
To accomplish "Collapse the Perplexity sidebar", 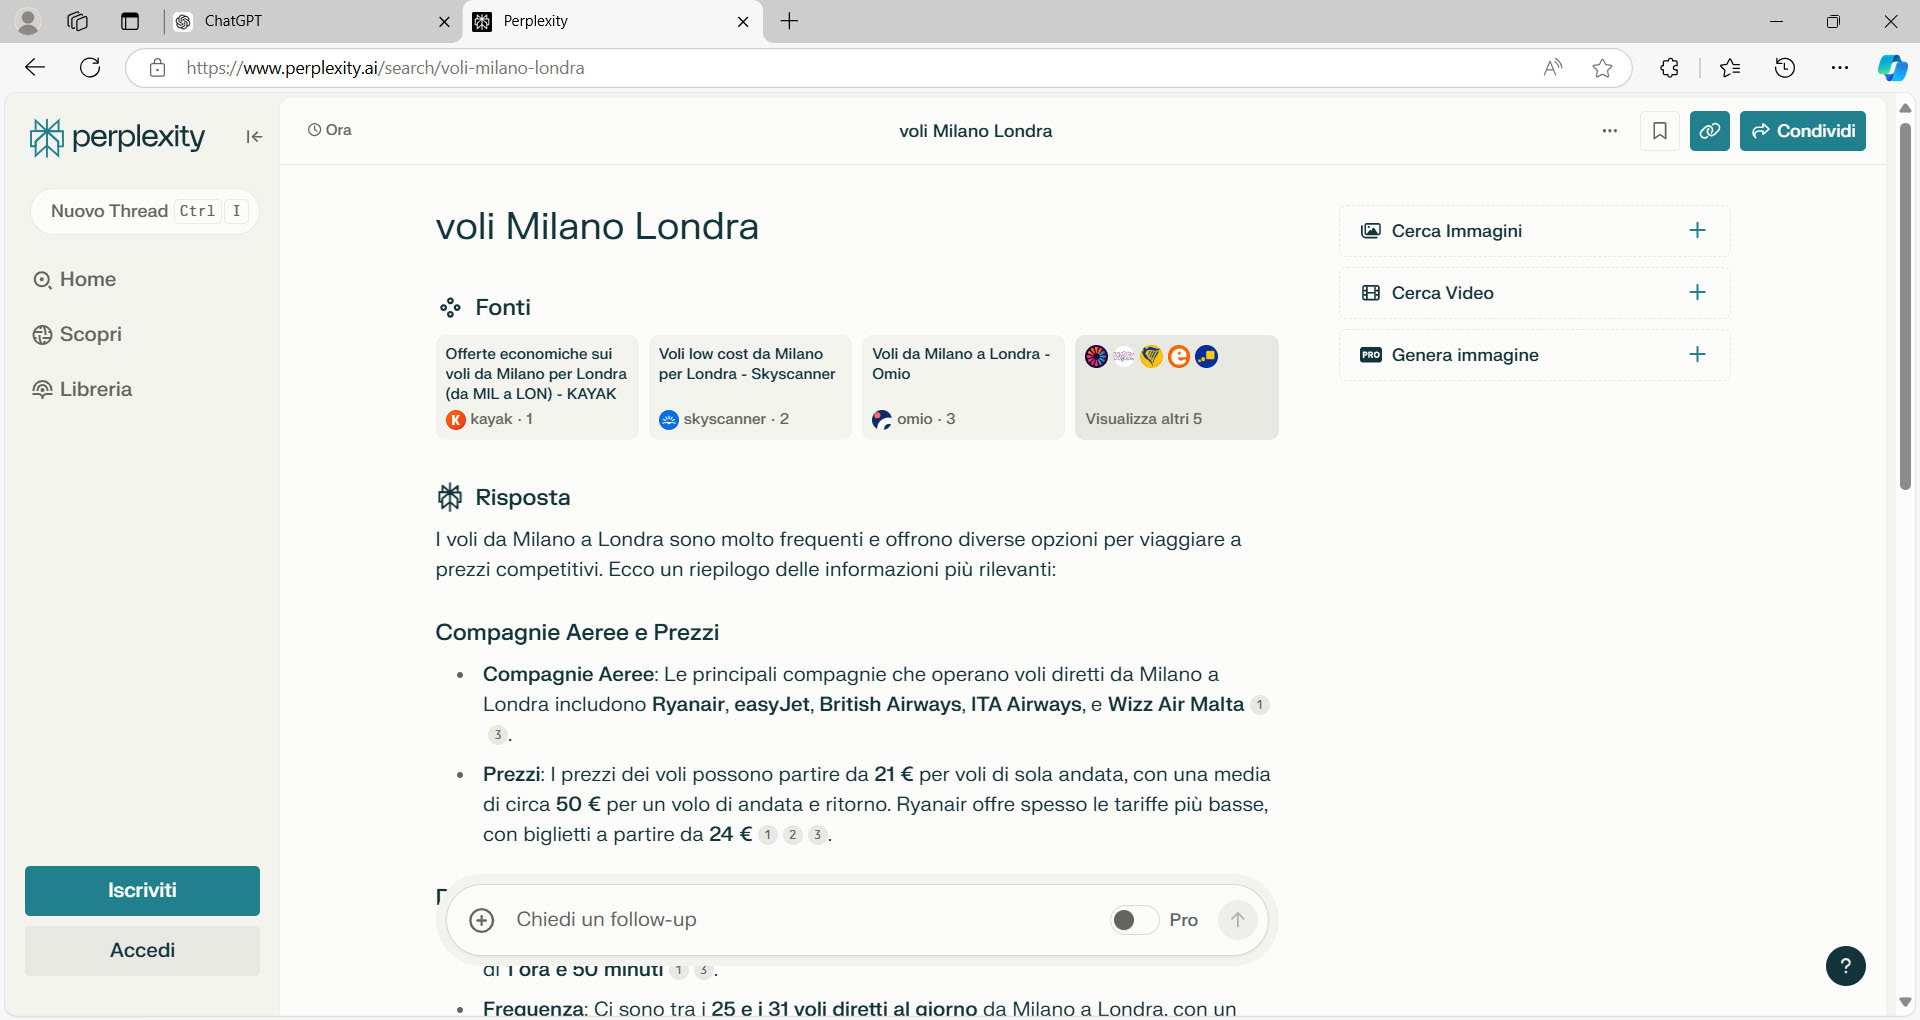I will point(254,137).
